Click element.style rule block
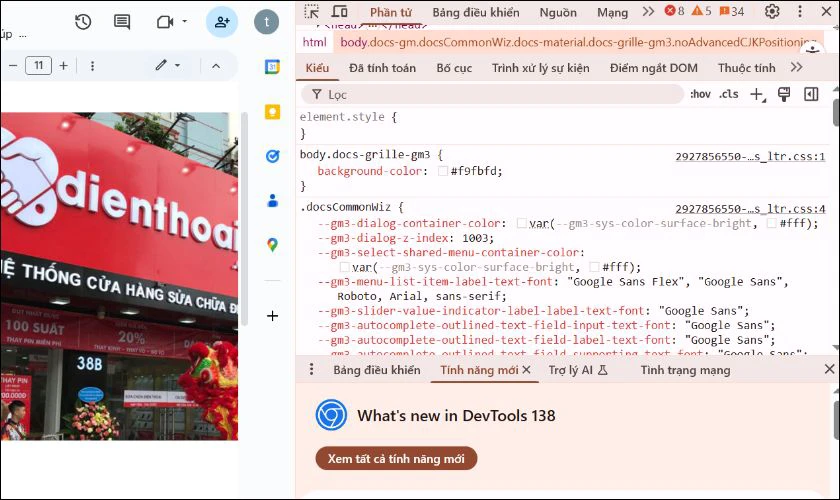840x500 pixels. click(x=562, y=125)
